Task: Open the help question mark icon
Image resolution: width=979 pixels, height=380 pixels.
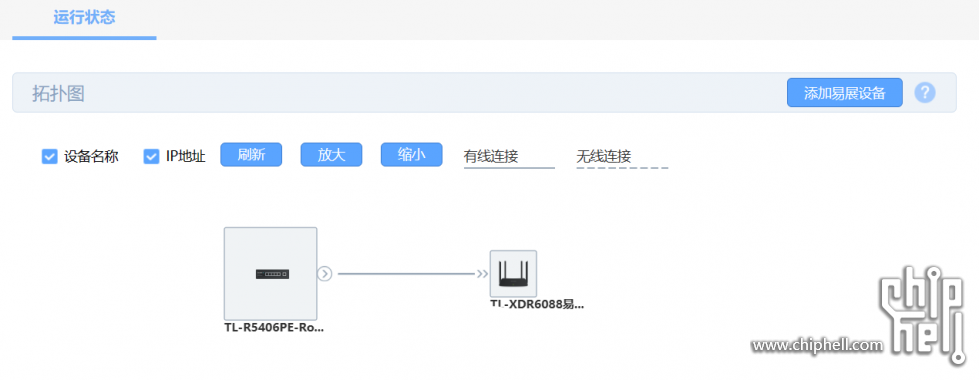Action: [x=925, y=93]
